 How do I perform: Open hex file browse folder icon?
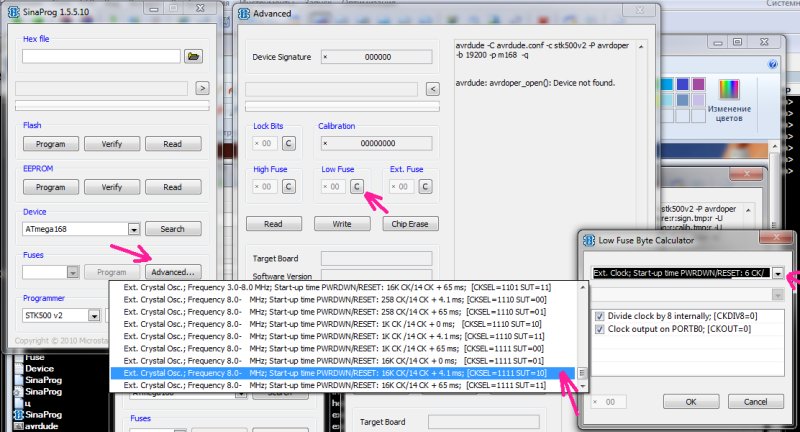point(193,56)
